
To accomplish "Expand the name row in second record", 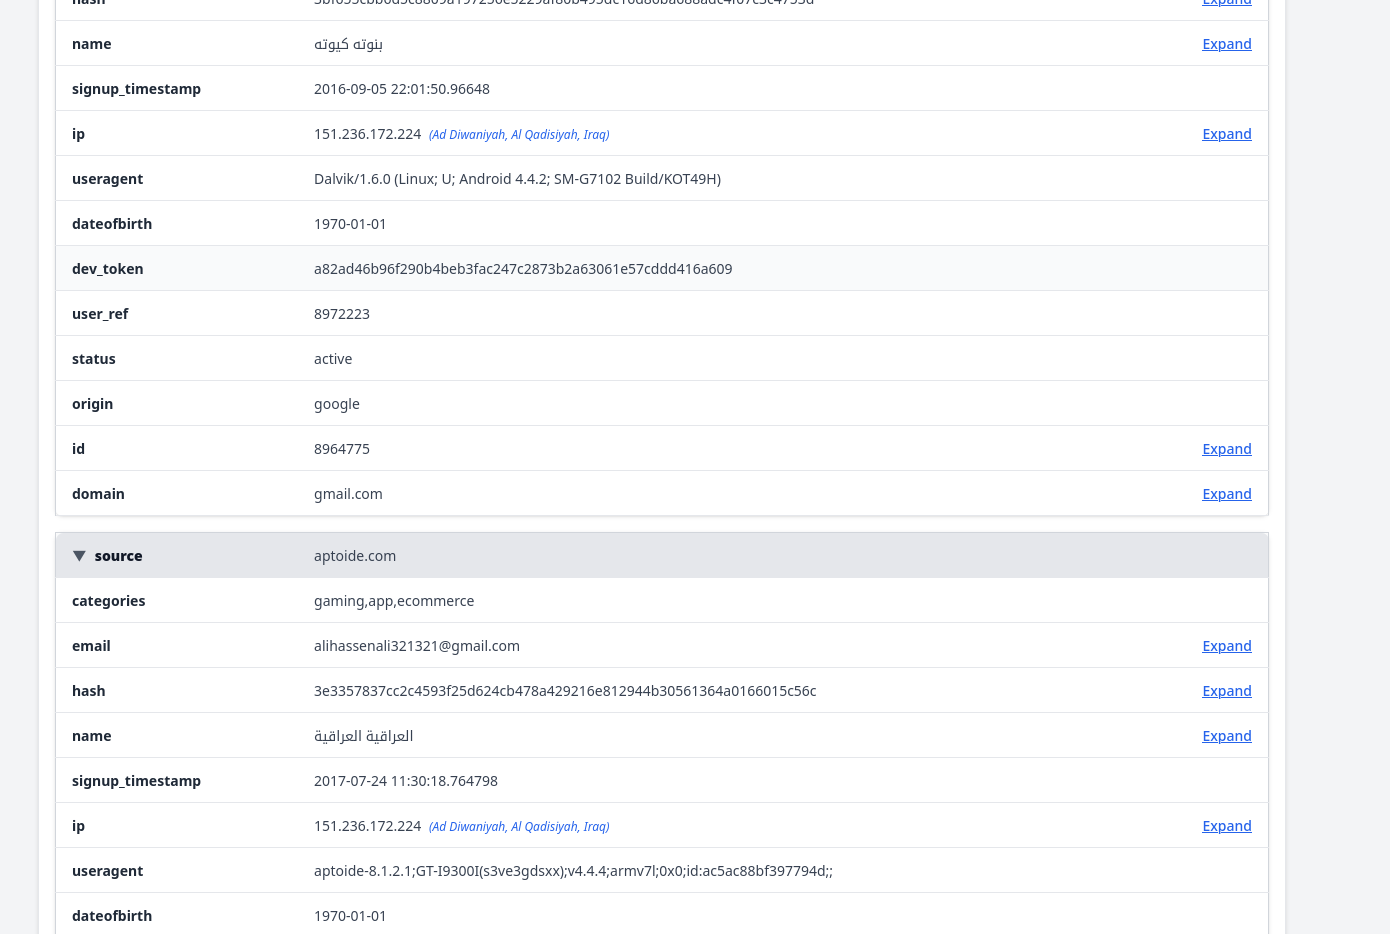I will click(x=1226, y=736).
